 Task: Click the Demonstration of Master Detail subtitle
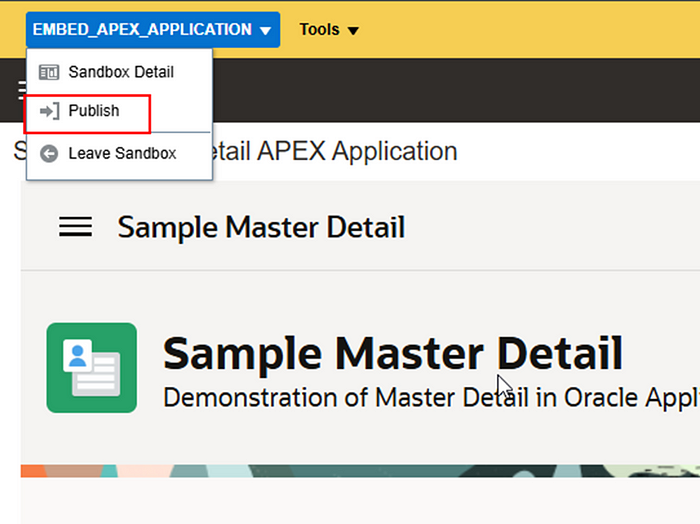431,397
